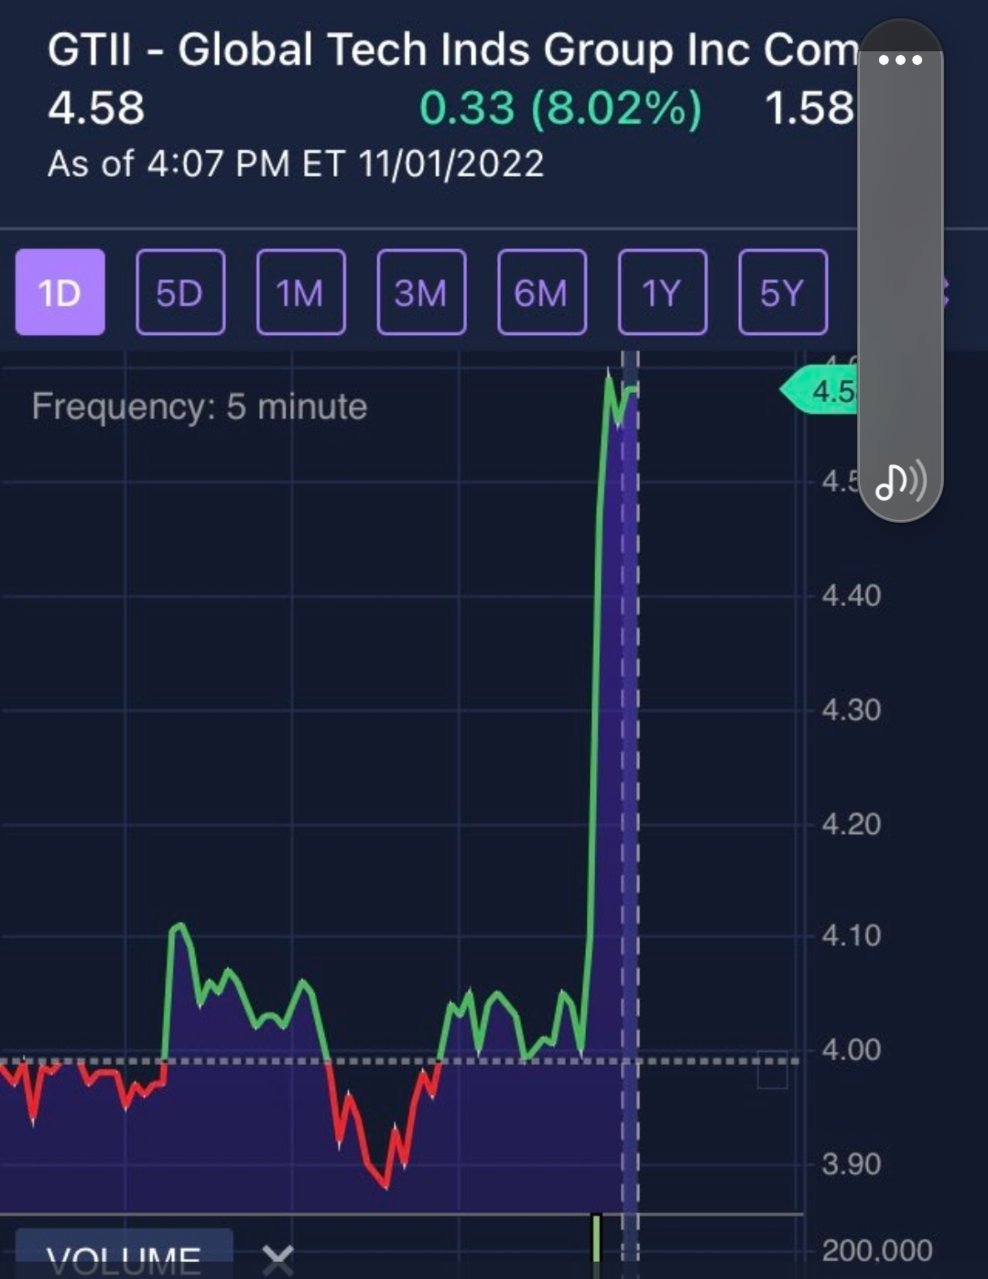
Task: Switch chart to 1M range
Action: pos(301,292)
